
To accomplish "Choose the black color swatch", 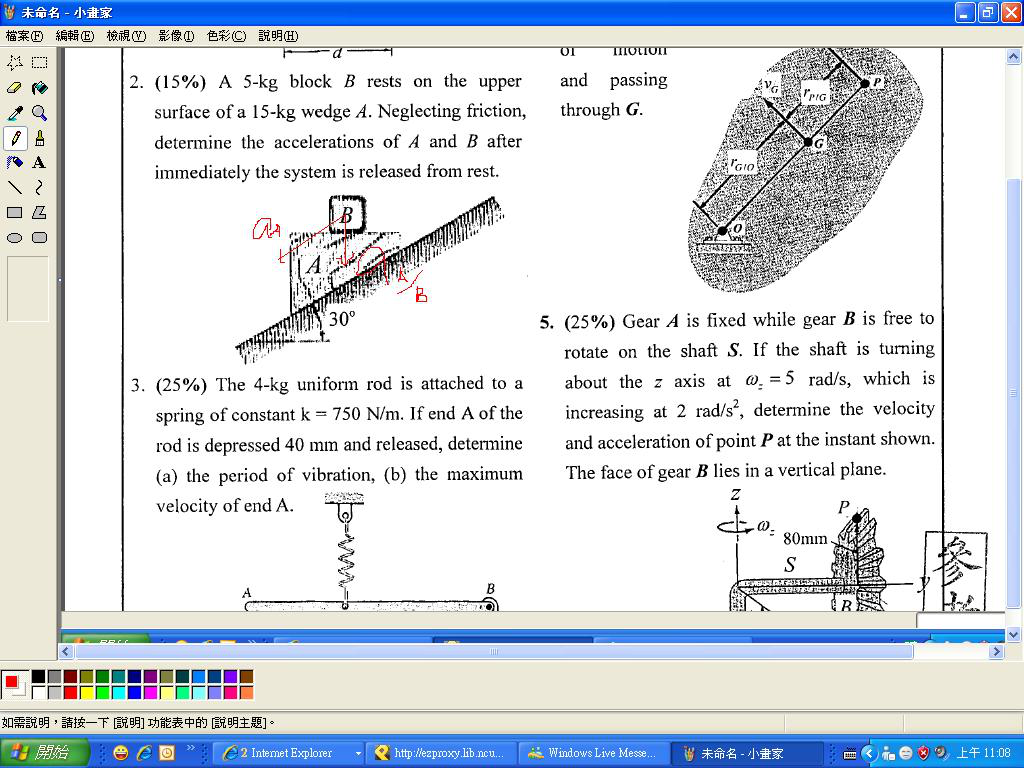I will tap(39, 677).
